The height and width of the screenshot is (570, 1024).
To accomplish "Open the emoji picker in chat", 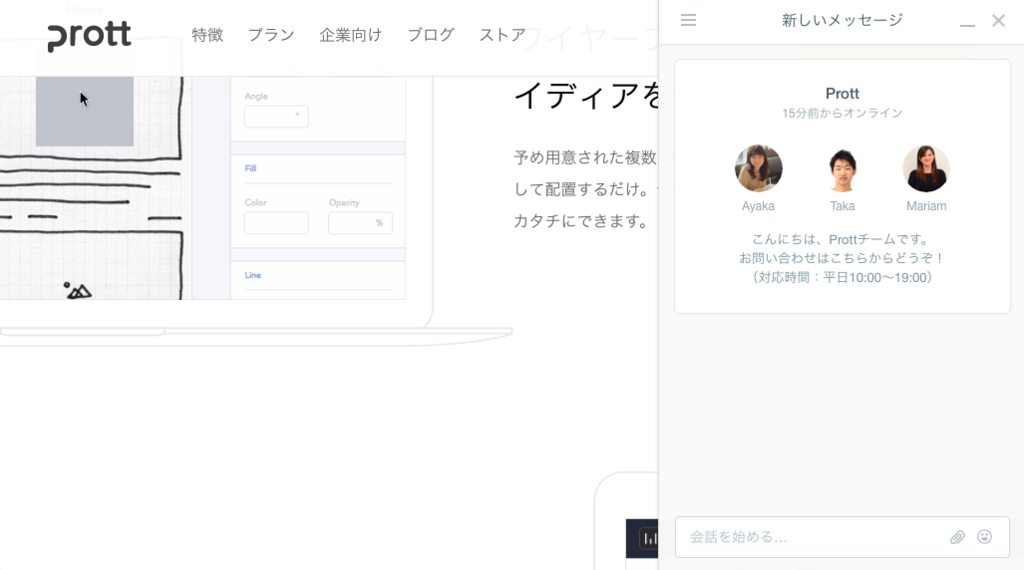I will [984, 537].
